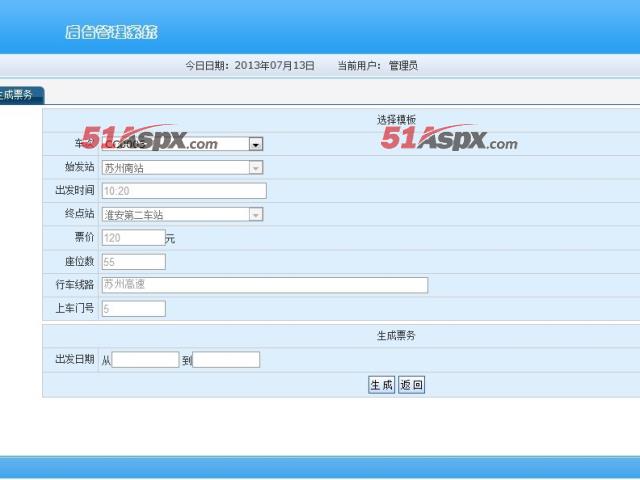Focus the 票价 input field
The width and height of the screenshot is (640, 480).
coord(133,238)
